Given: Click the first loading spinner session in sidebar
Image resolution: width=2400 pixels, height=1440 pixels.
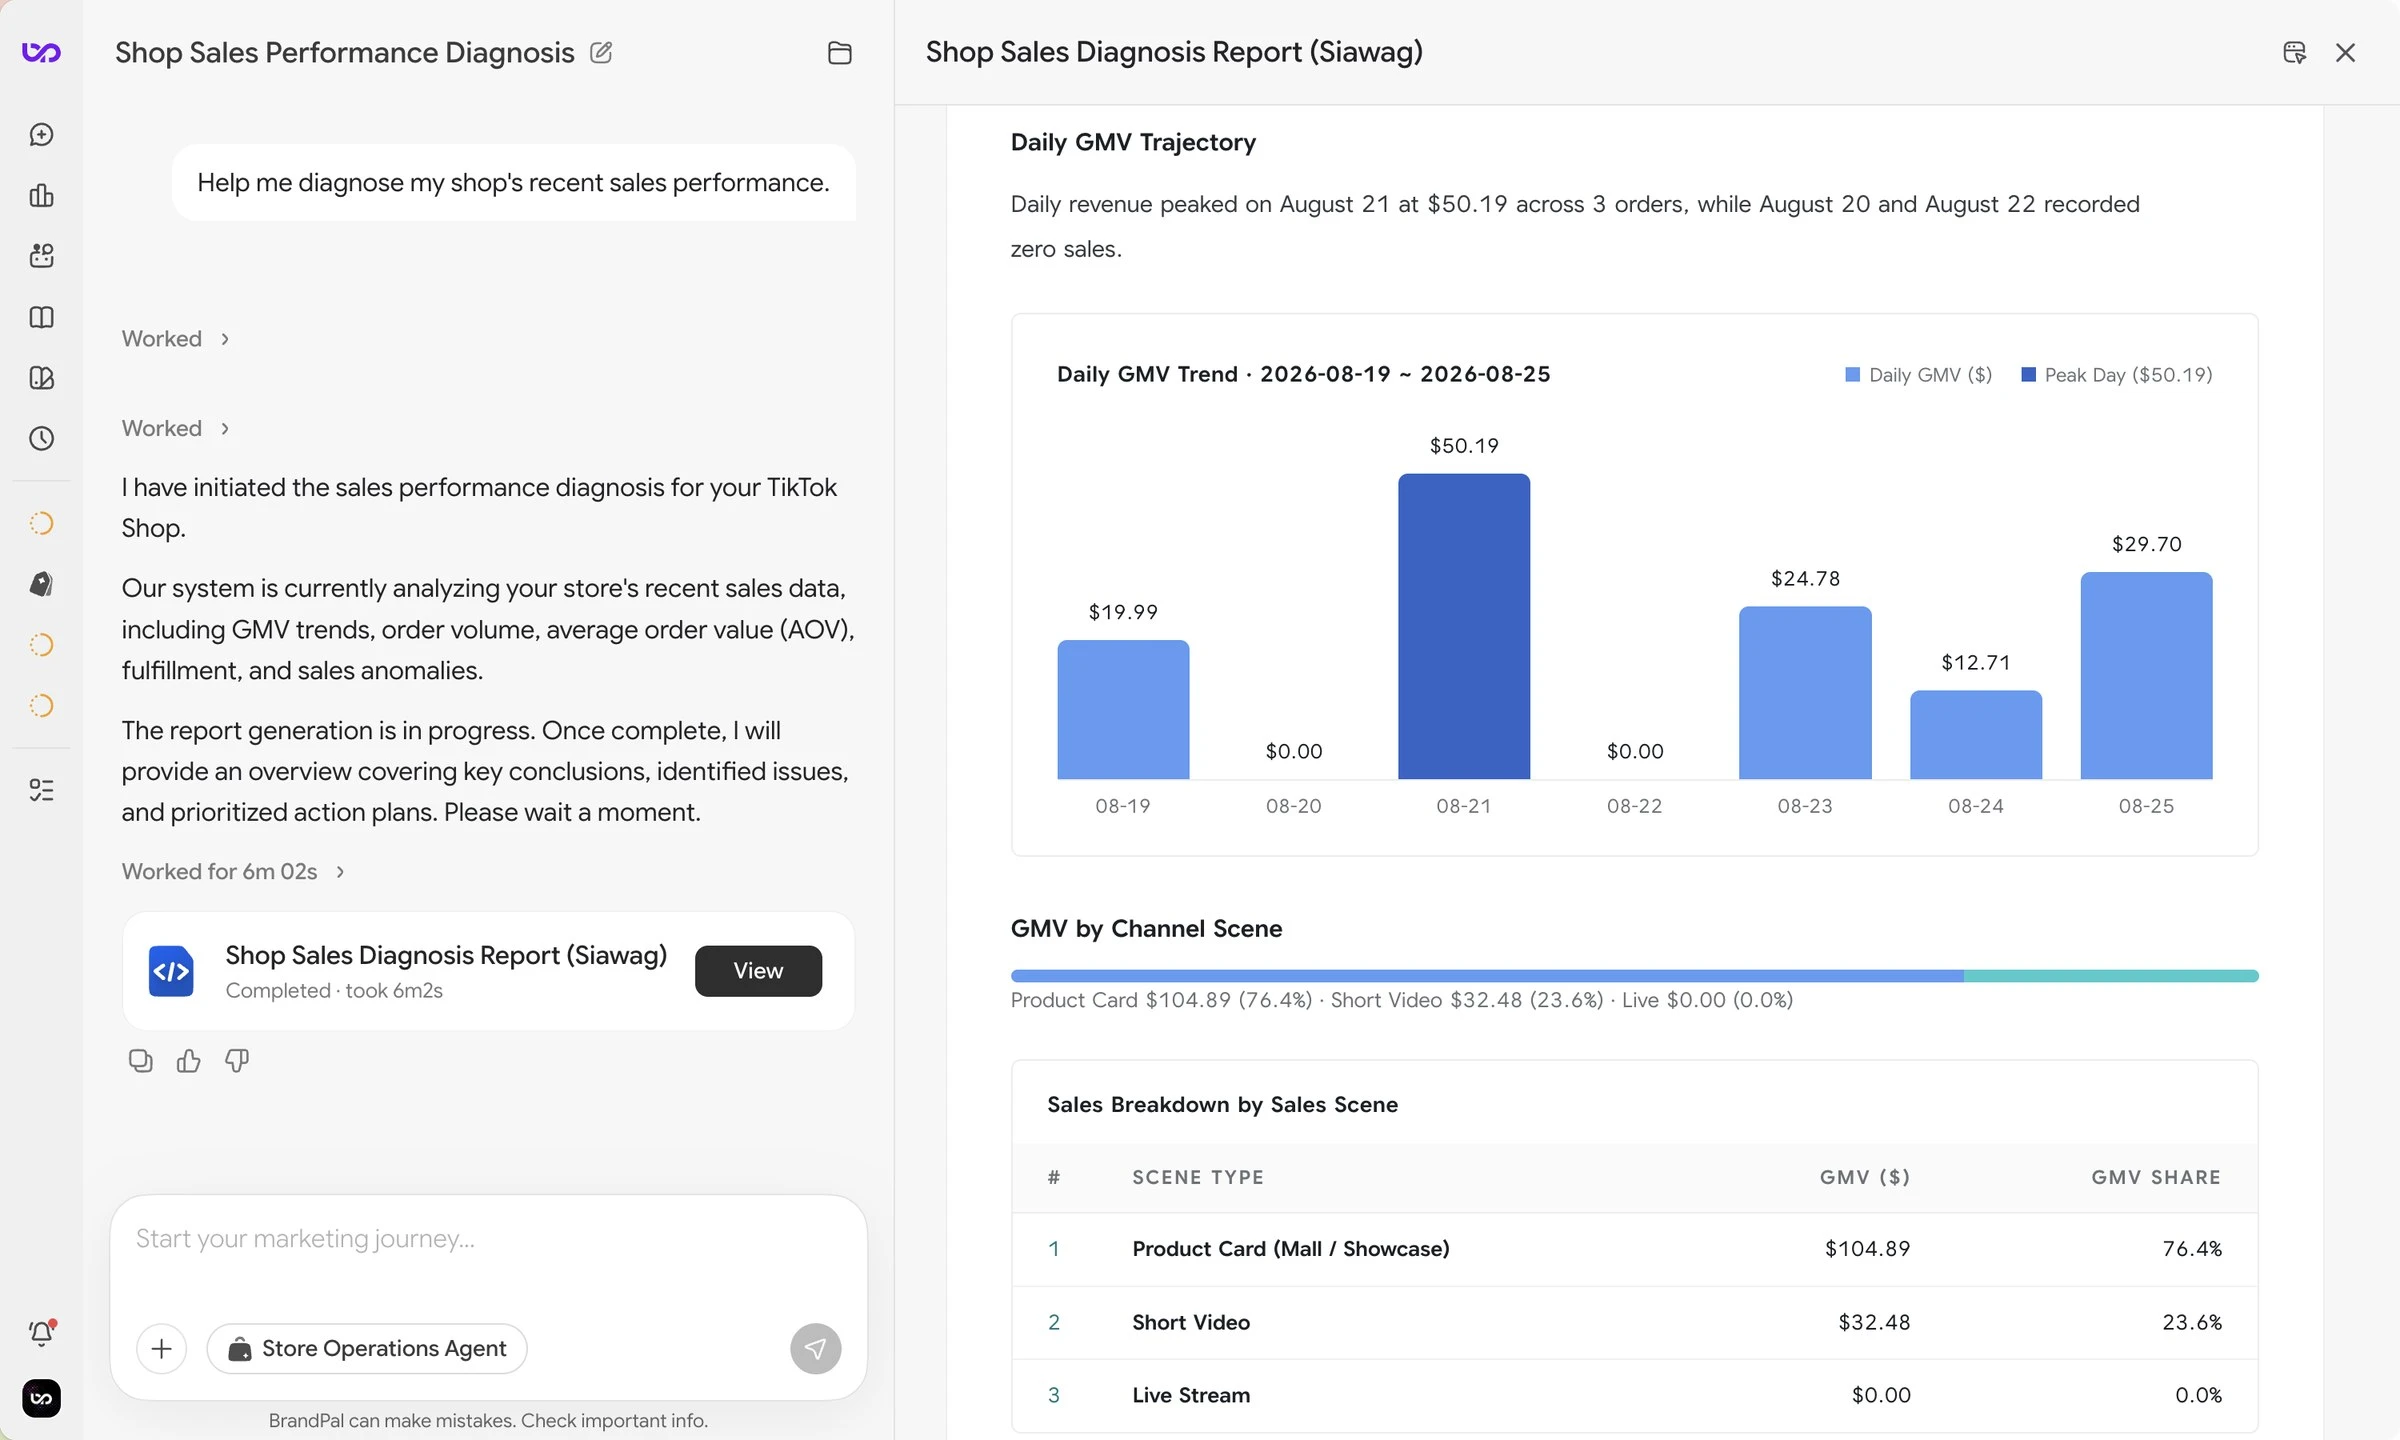Looking at the screenshot, I should click(x=41, y=523).
